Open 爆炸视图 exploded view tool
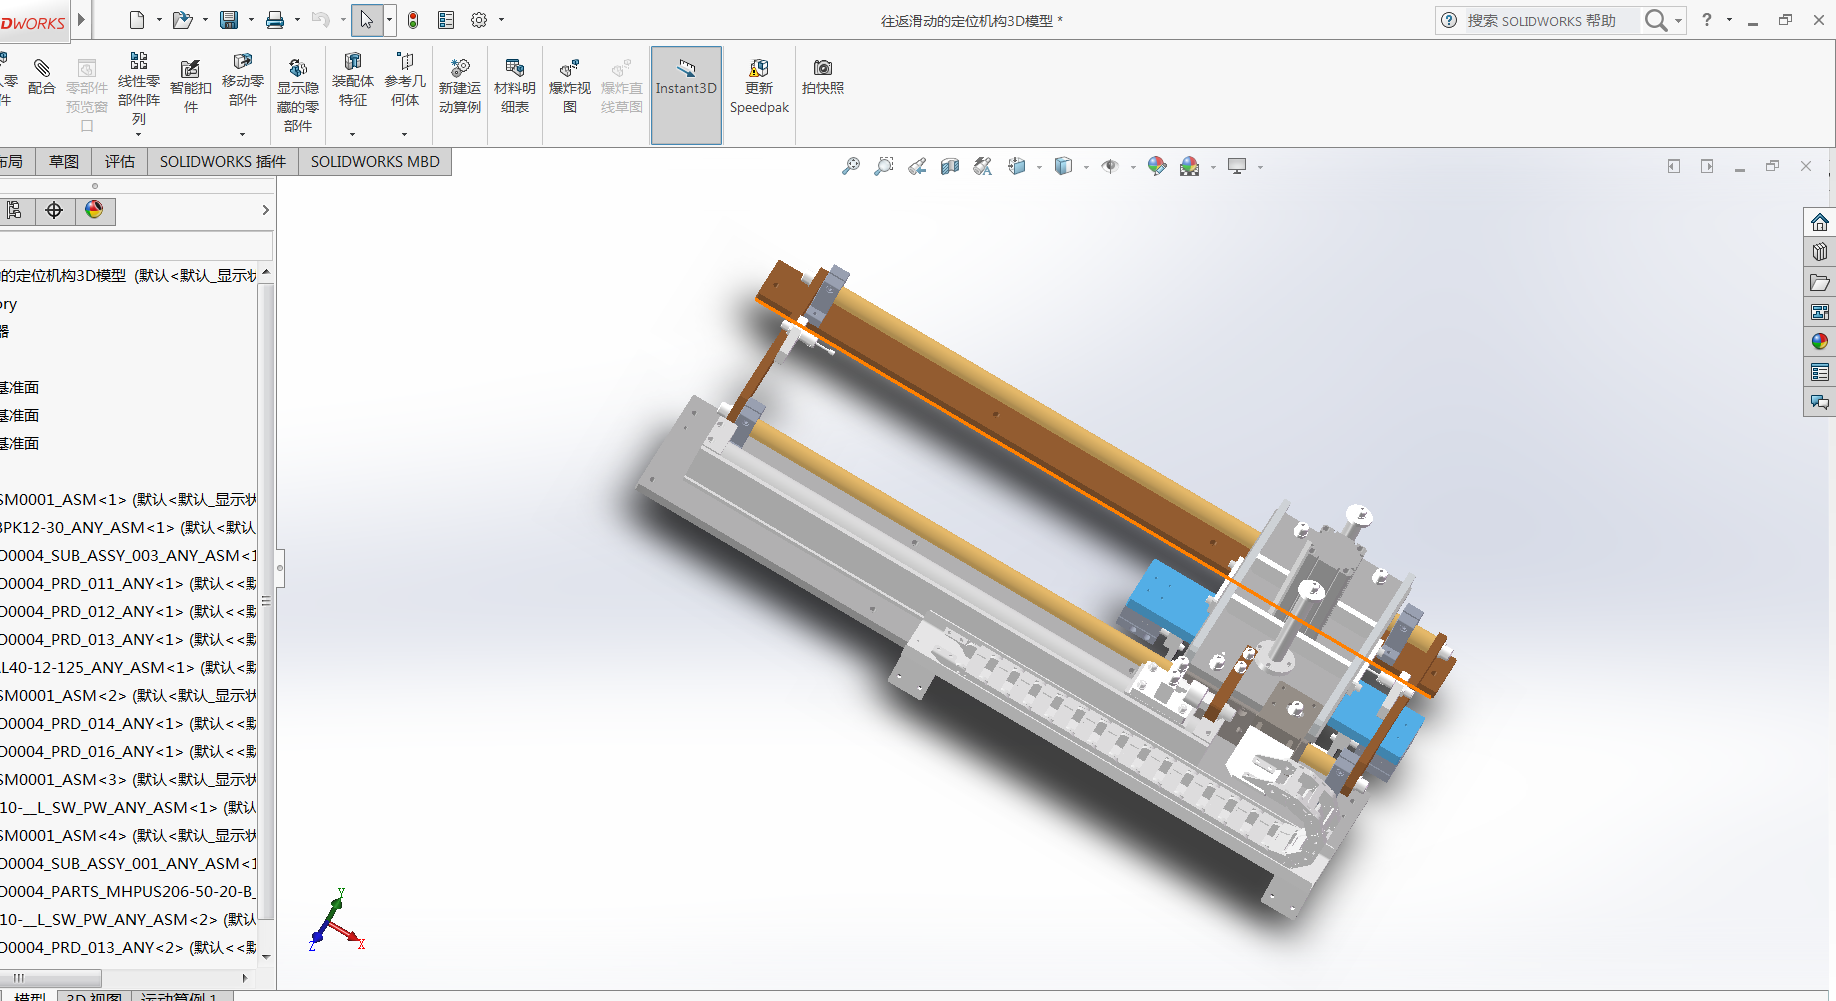The width and height of the screenshot is (1836, 1001). [569, 86]
